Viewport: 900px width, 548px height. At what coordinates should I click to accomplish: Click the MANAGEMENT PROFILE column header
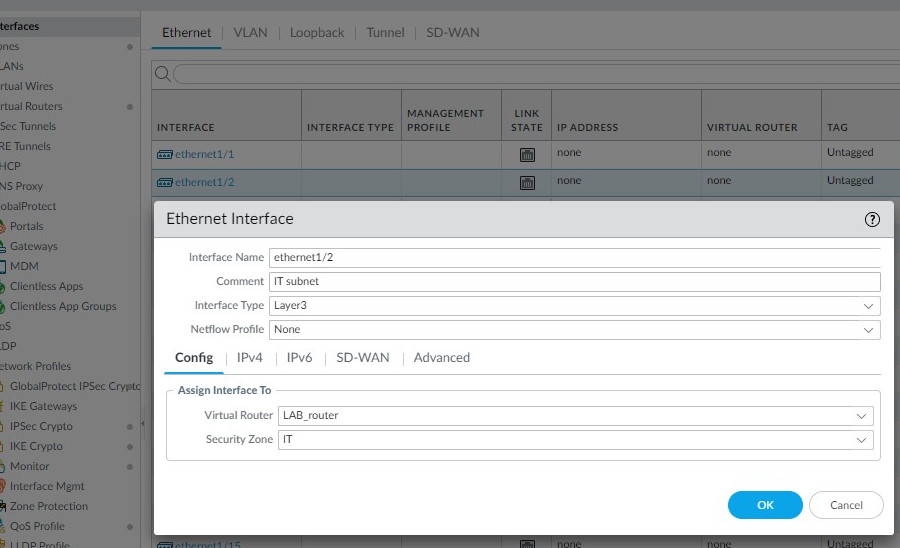pos(445,121)
